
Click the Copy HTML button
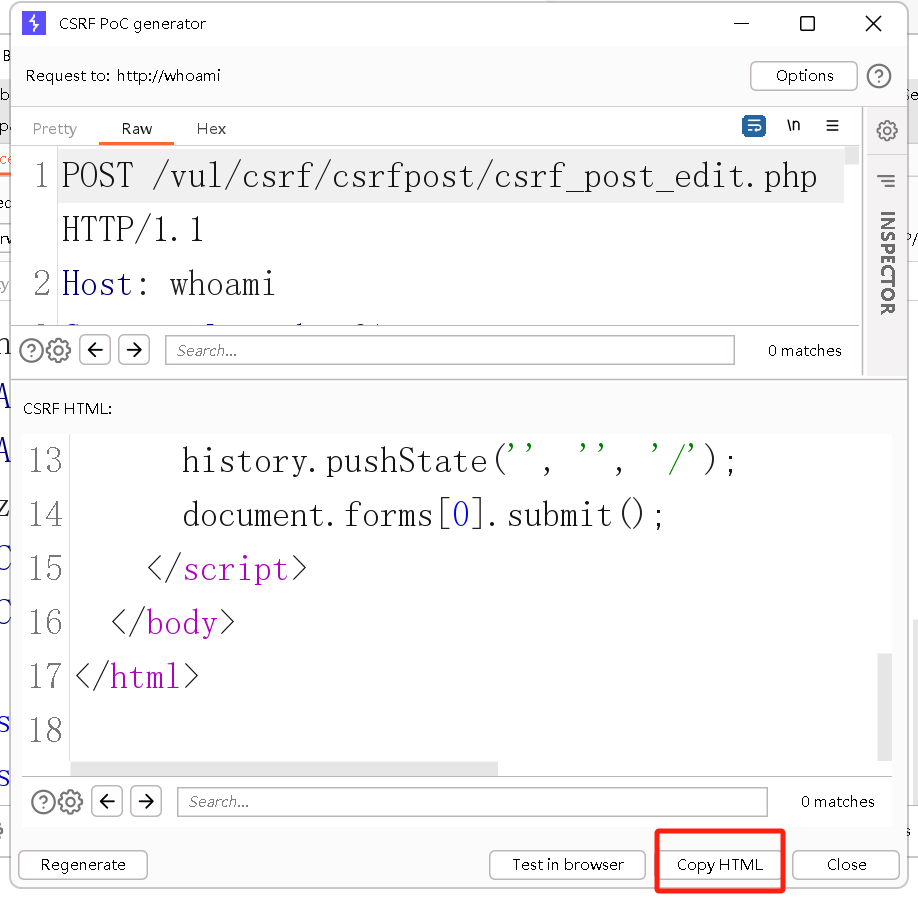click(x=719, y=864)
